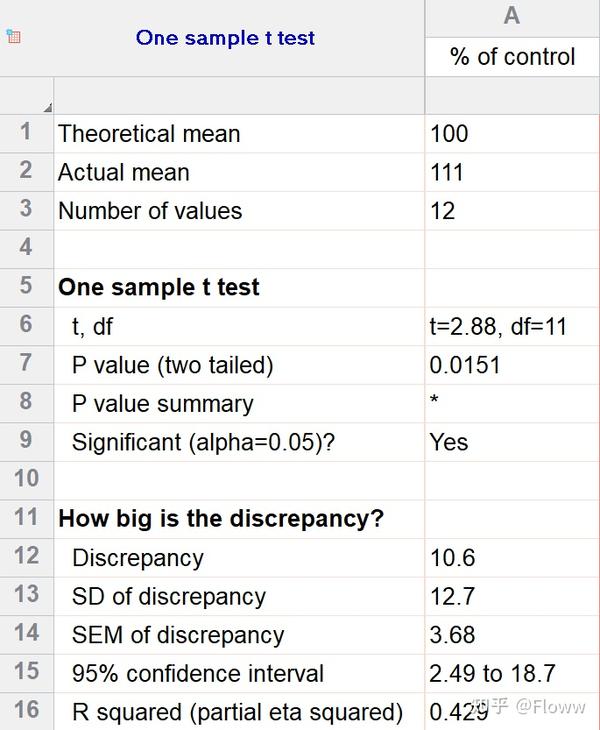The height and width of the screenshot is (730, 600).
Task: Click the "One sample t test" sheet title
Action: click(x=225, y=38)
